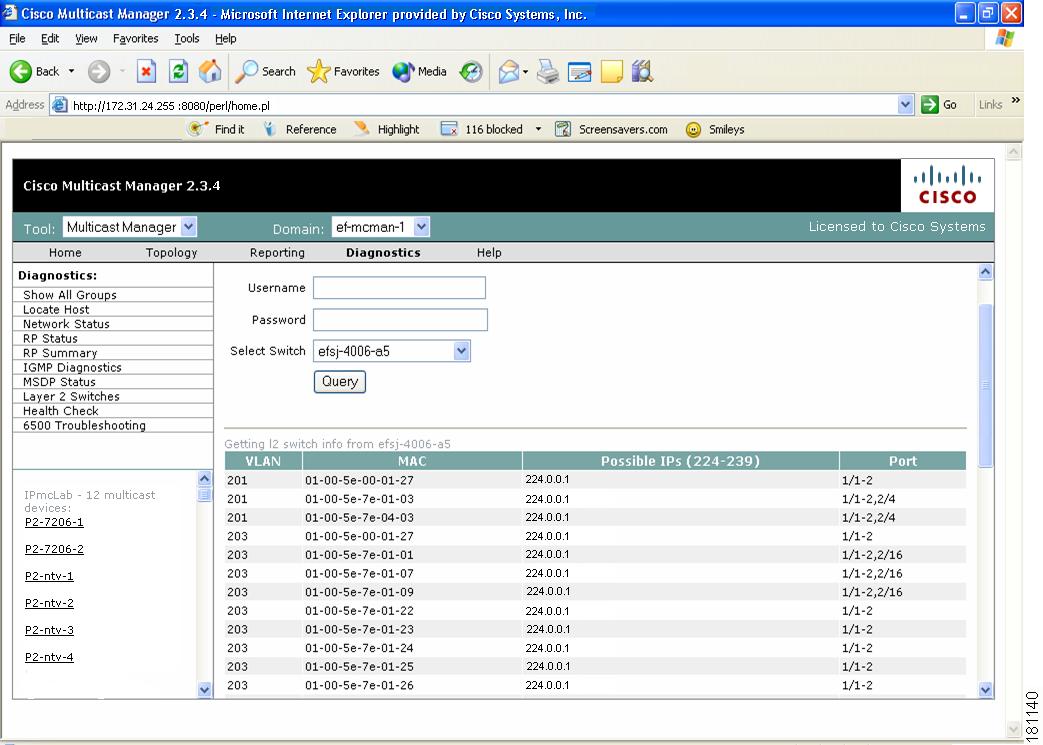Click the browser Forward arrow icon
Image resolution: width=1043 pixels, height=745 pixels.
[99, 71]
